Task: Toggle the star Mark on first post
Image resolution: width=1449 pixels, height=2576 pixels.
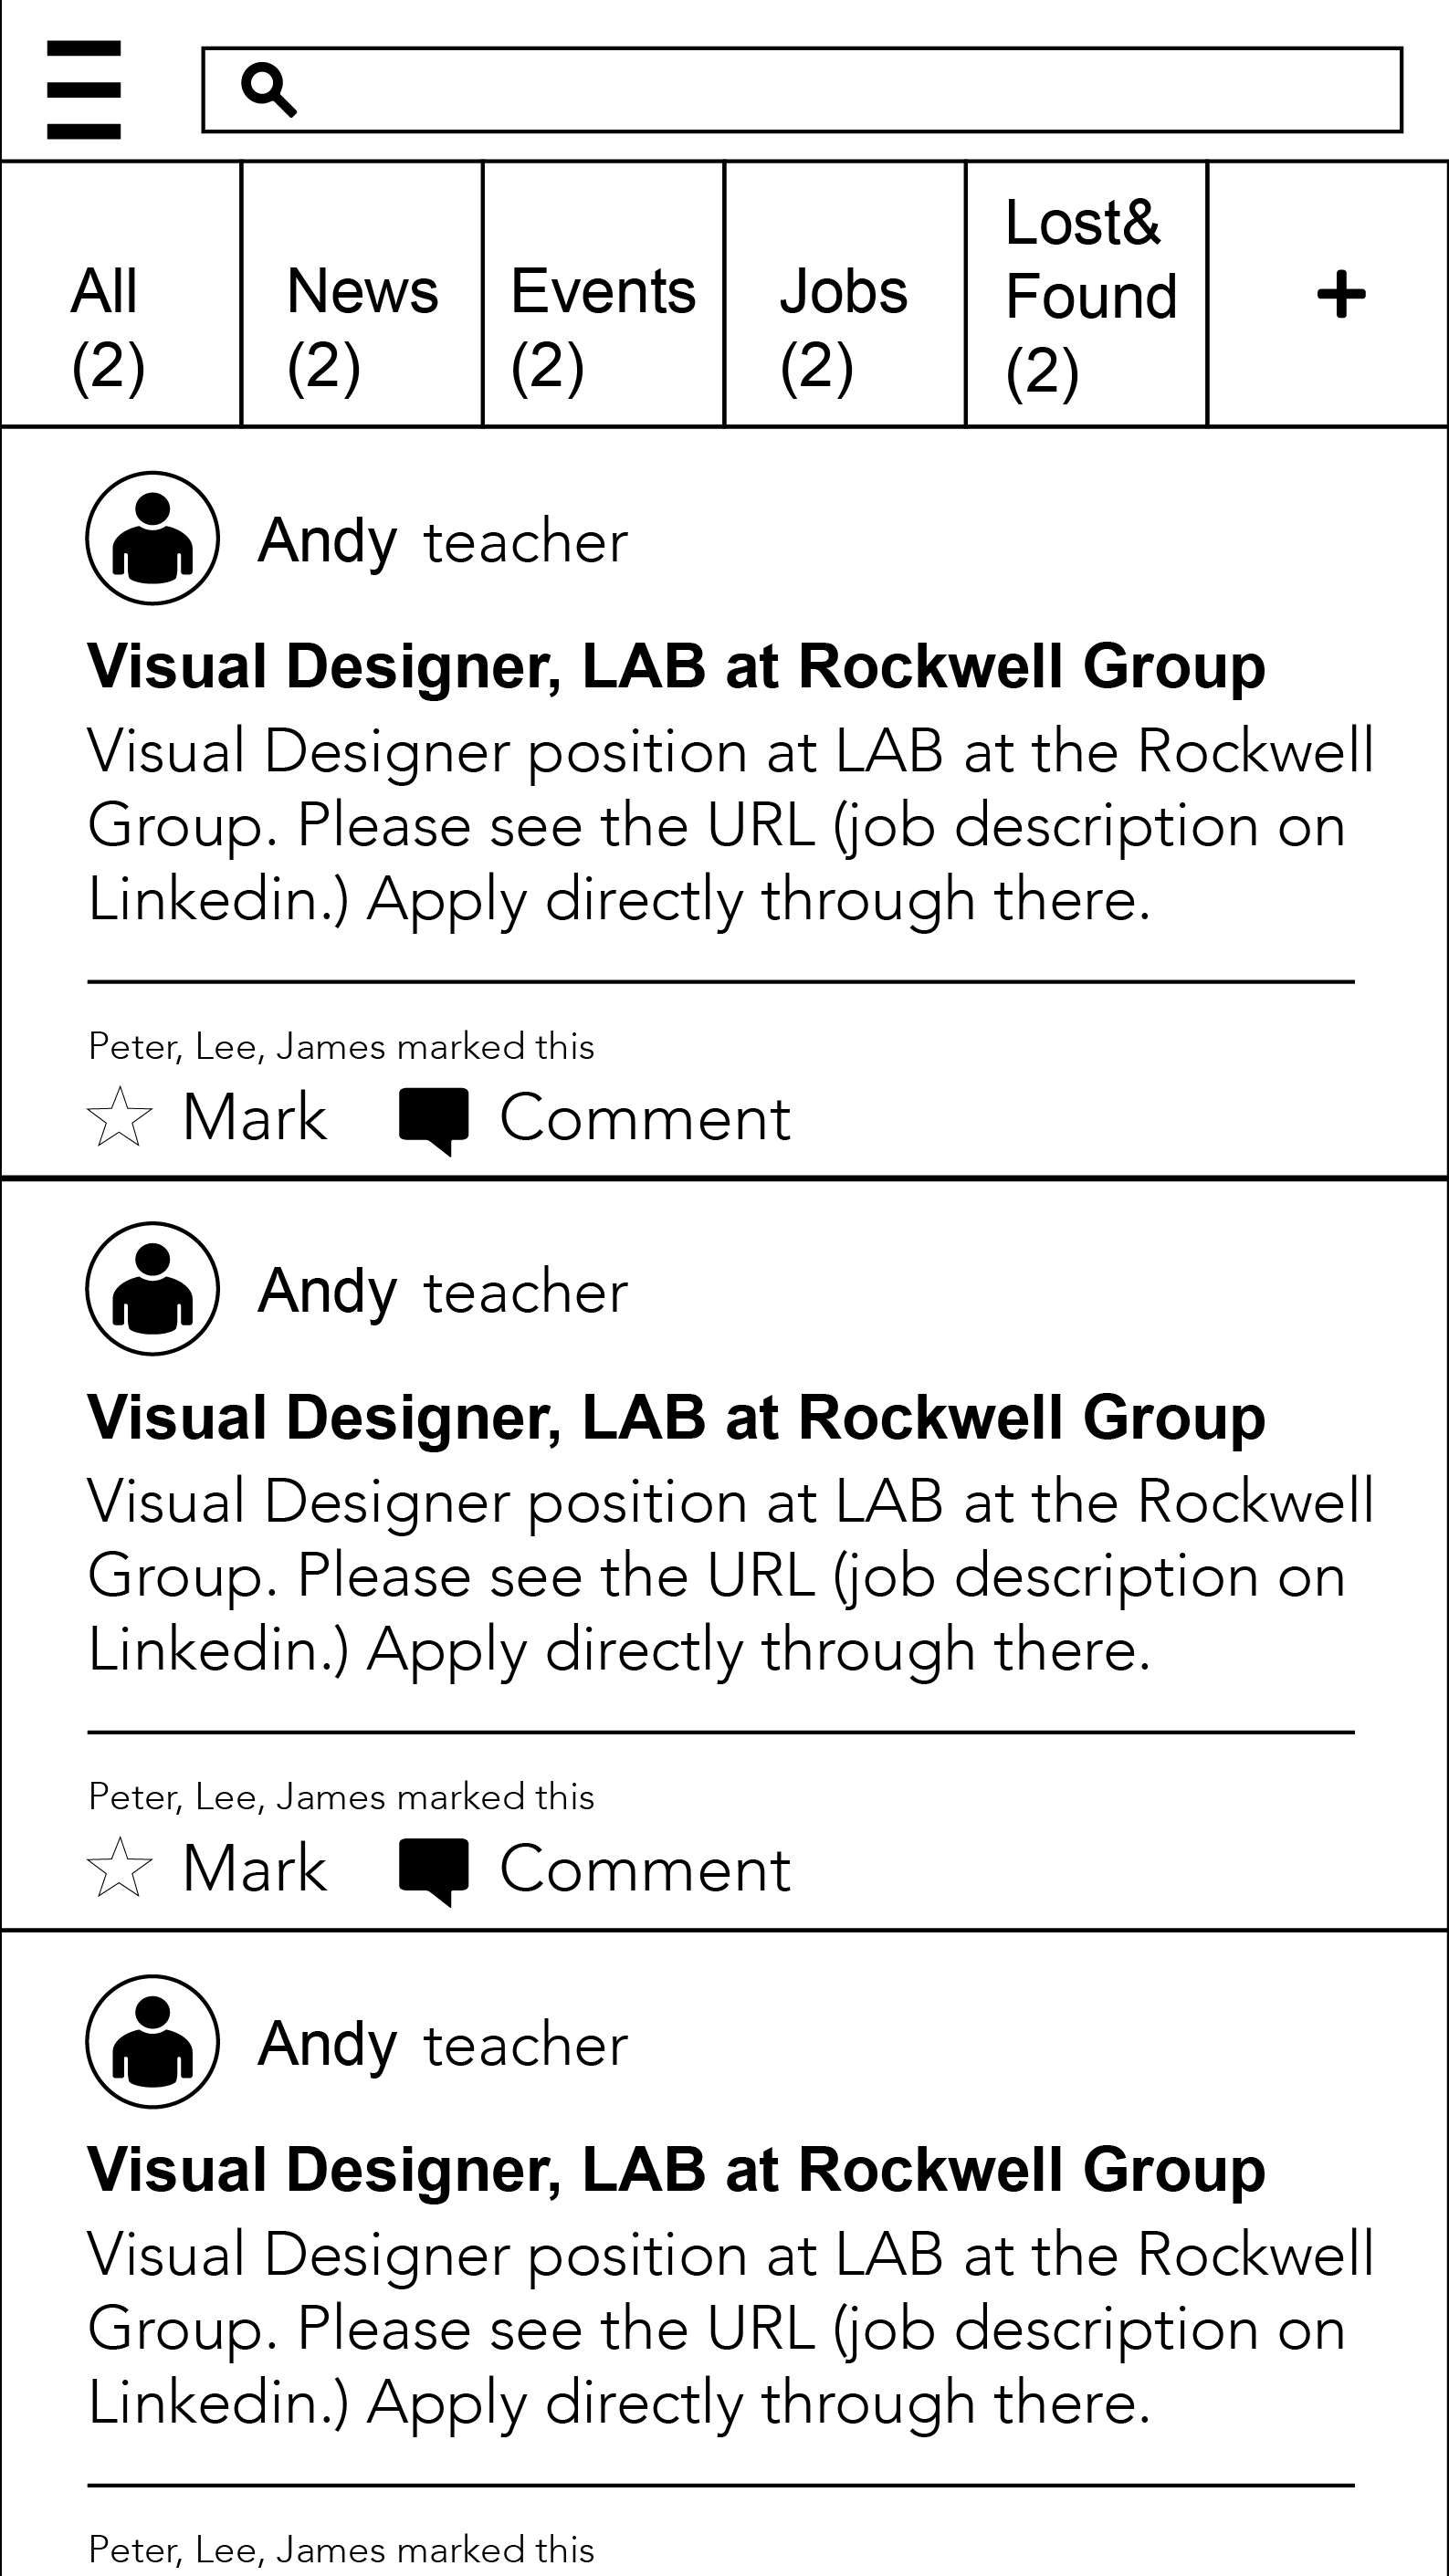Action: tap(120, 1117)
